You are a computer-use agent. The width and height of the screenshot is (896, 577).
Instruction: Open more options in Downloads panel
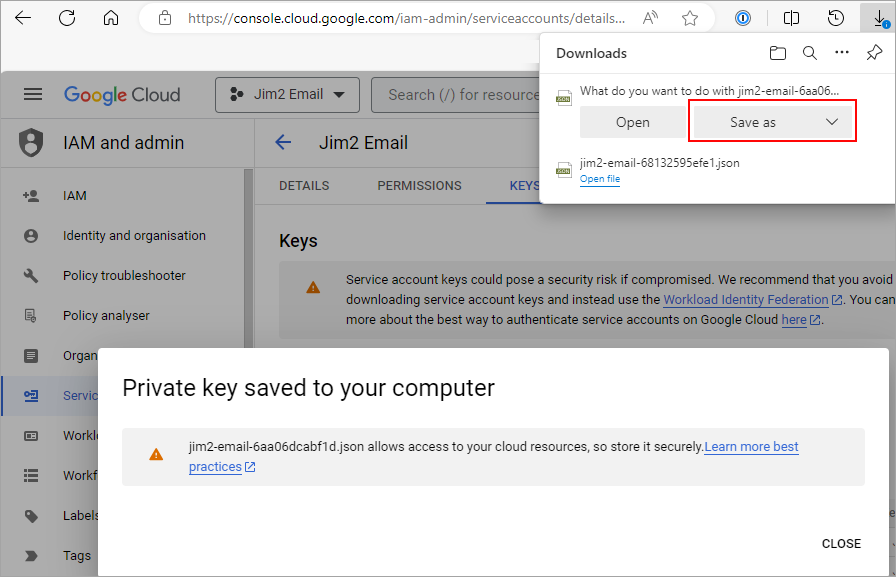tap(842, 53)
